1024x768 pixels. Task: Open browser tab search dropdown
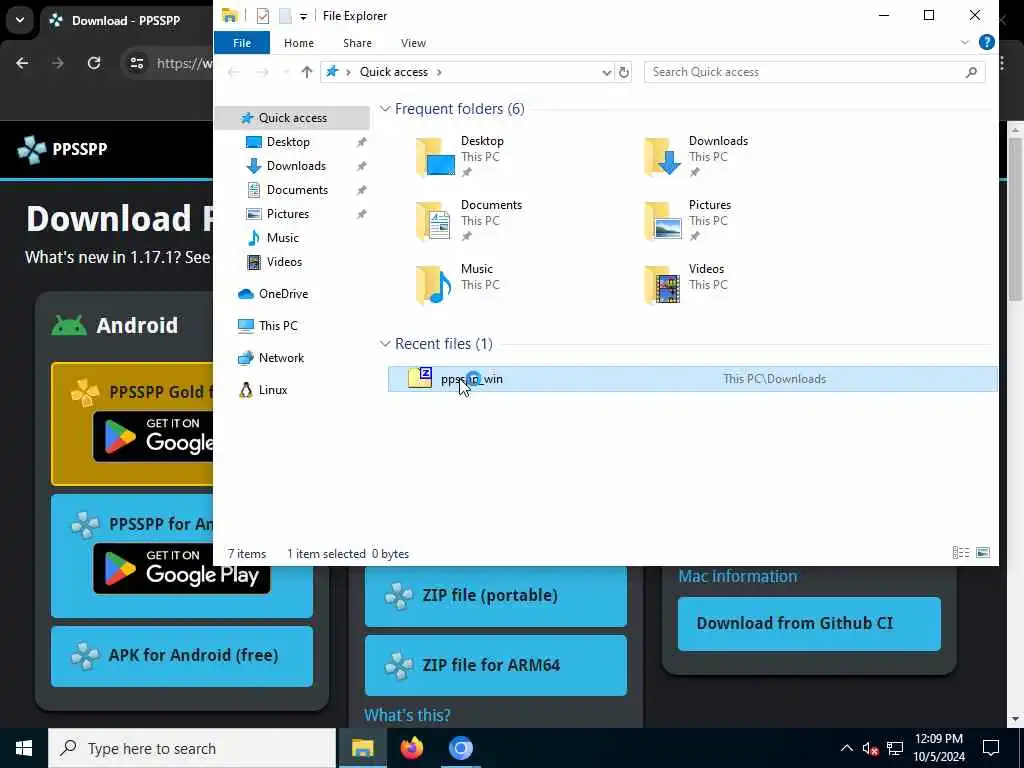tap(20, 20)
